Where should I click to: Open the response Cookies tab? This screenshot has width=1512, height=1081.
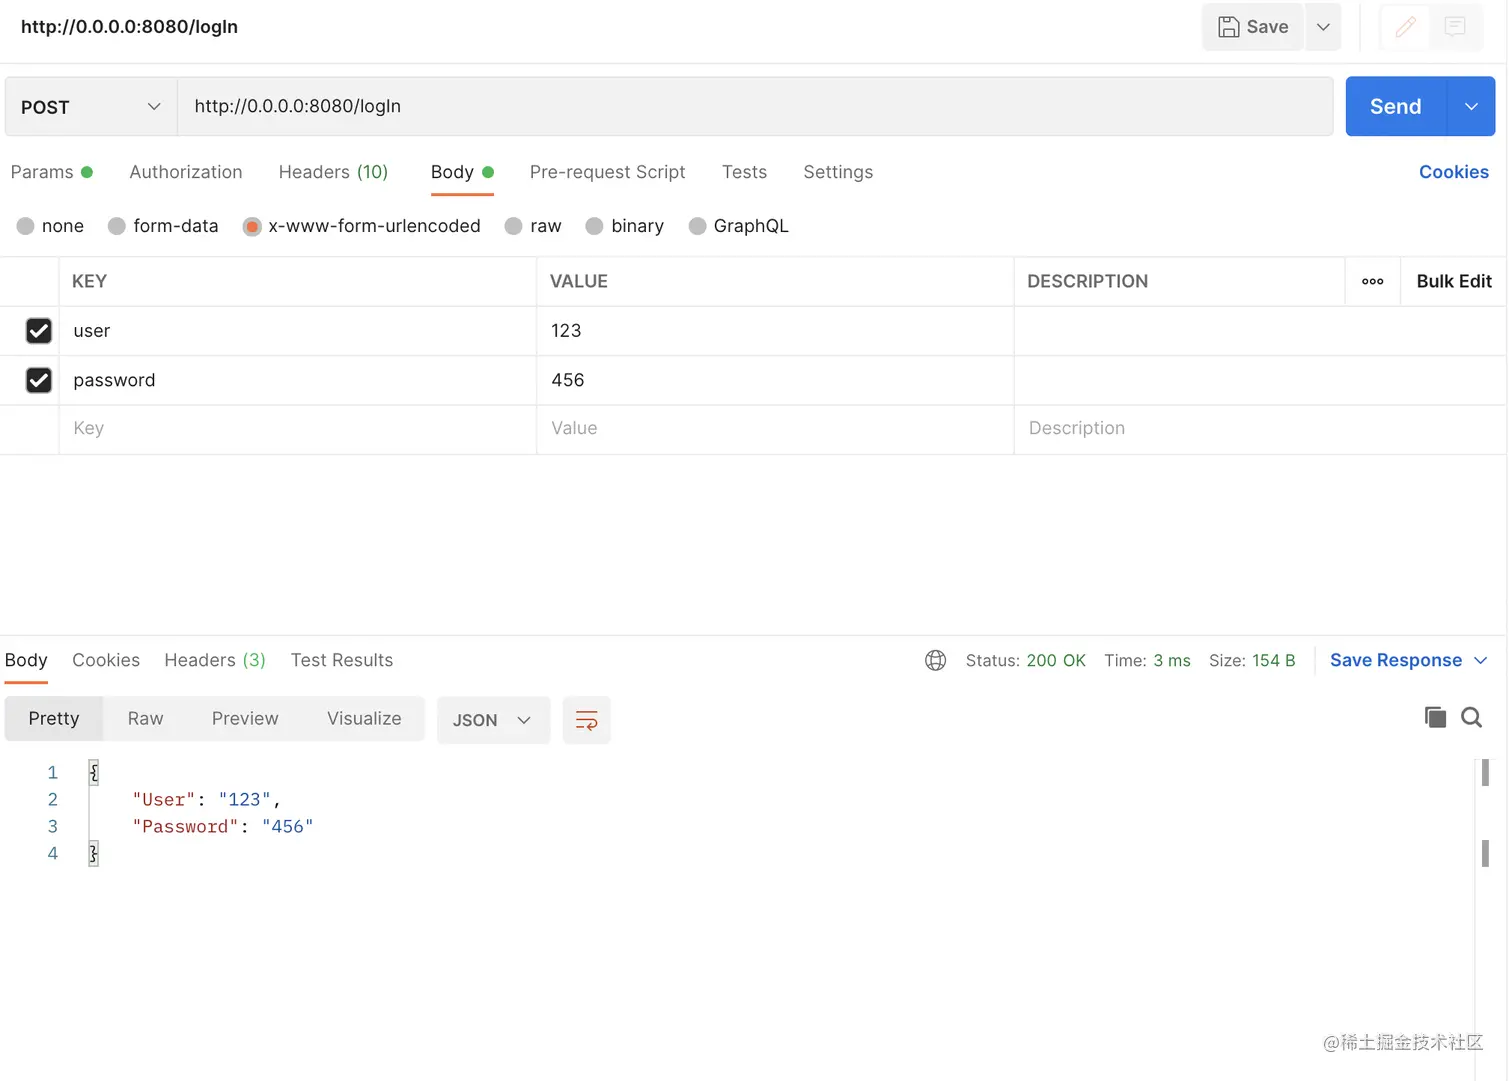[x=106, y=660]
